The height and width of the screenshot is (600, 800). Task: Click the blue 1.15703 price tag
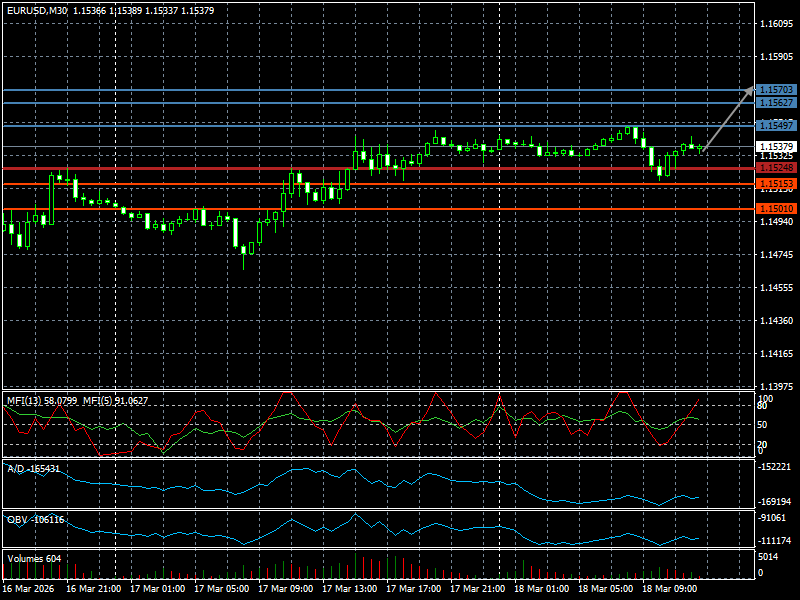(x=776, y=90)
